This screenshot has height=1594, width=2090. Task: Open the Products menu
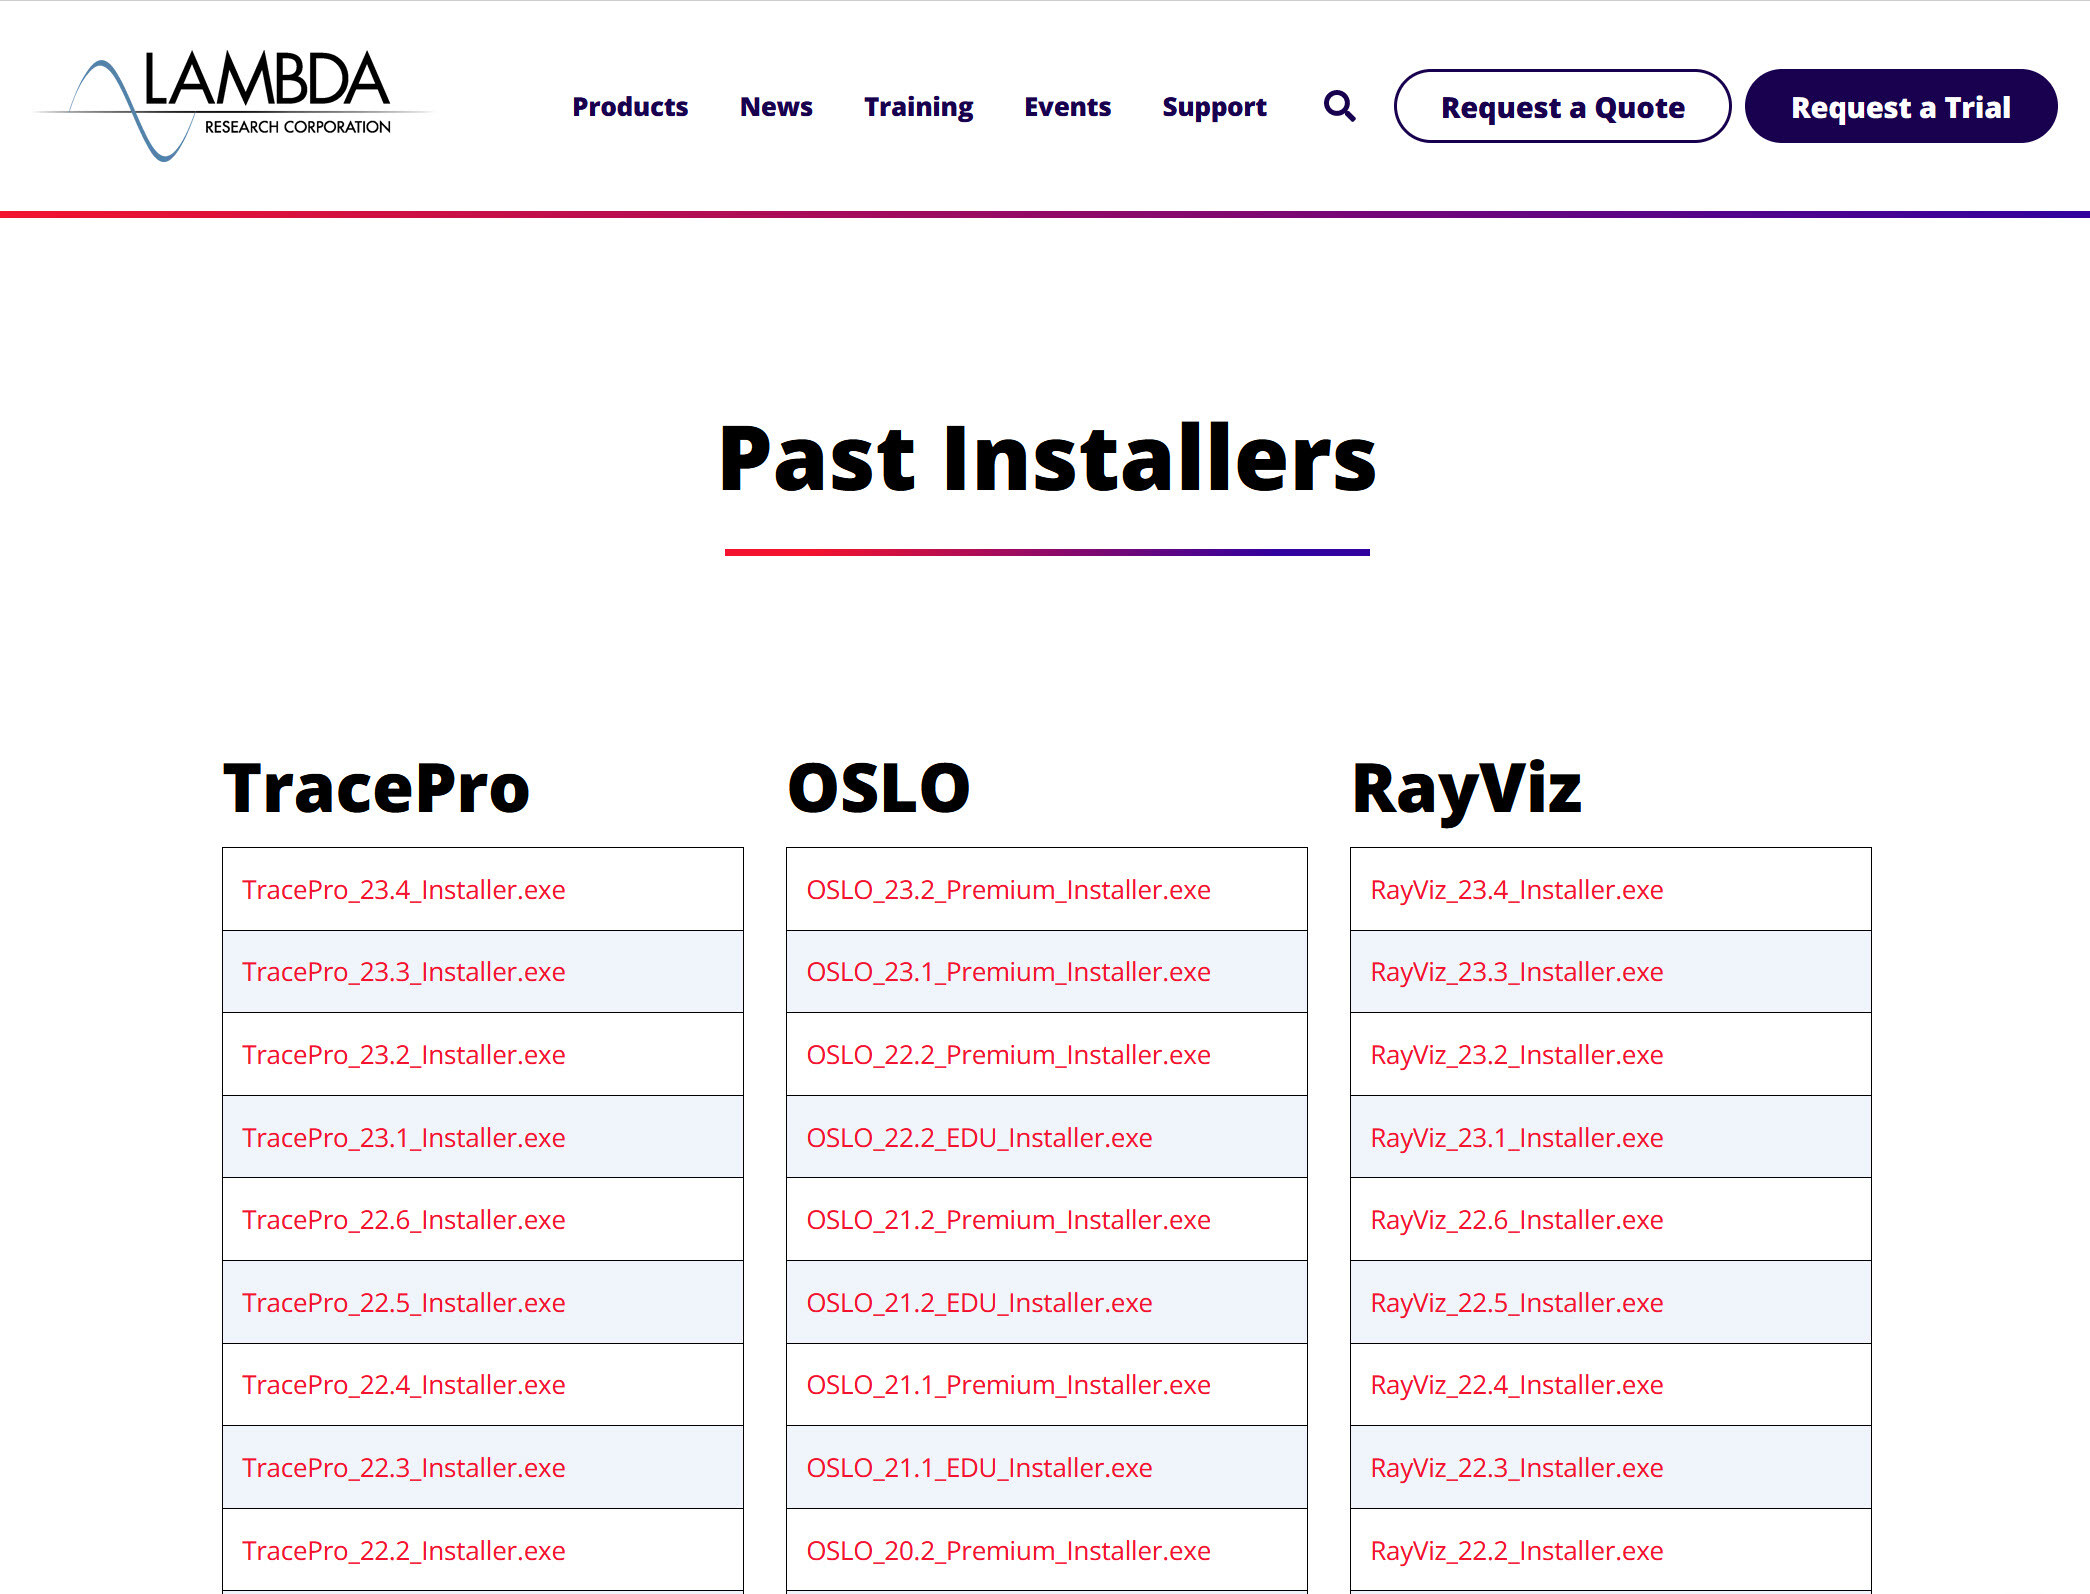tap(630, 104)
